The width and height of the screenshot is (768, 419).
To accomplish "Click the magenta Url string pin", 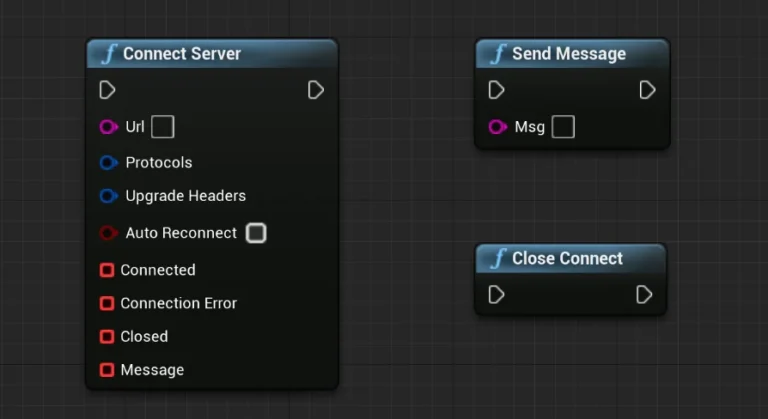I will tap(108, 127).
